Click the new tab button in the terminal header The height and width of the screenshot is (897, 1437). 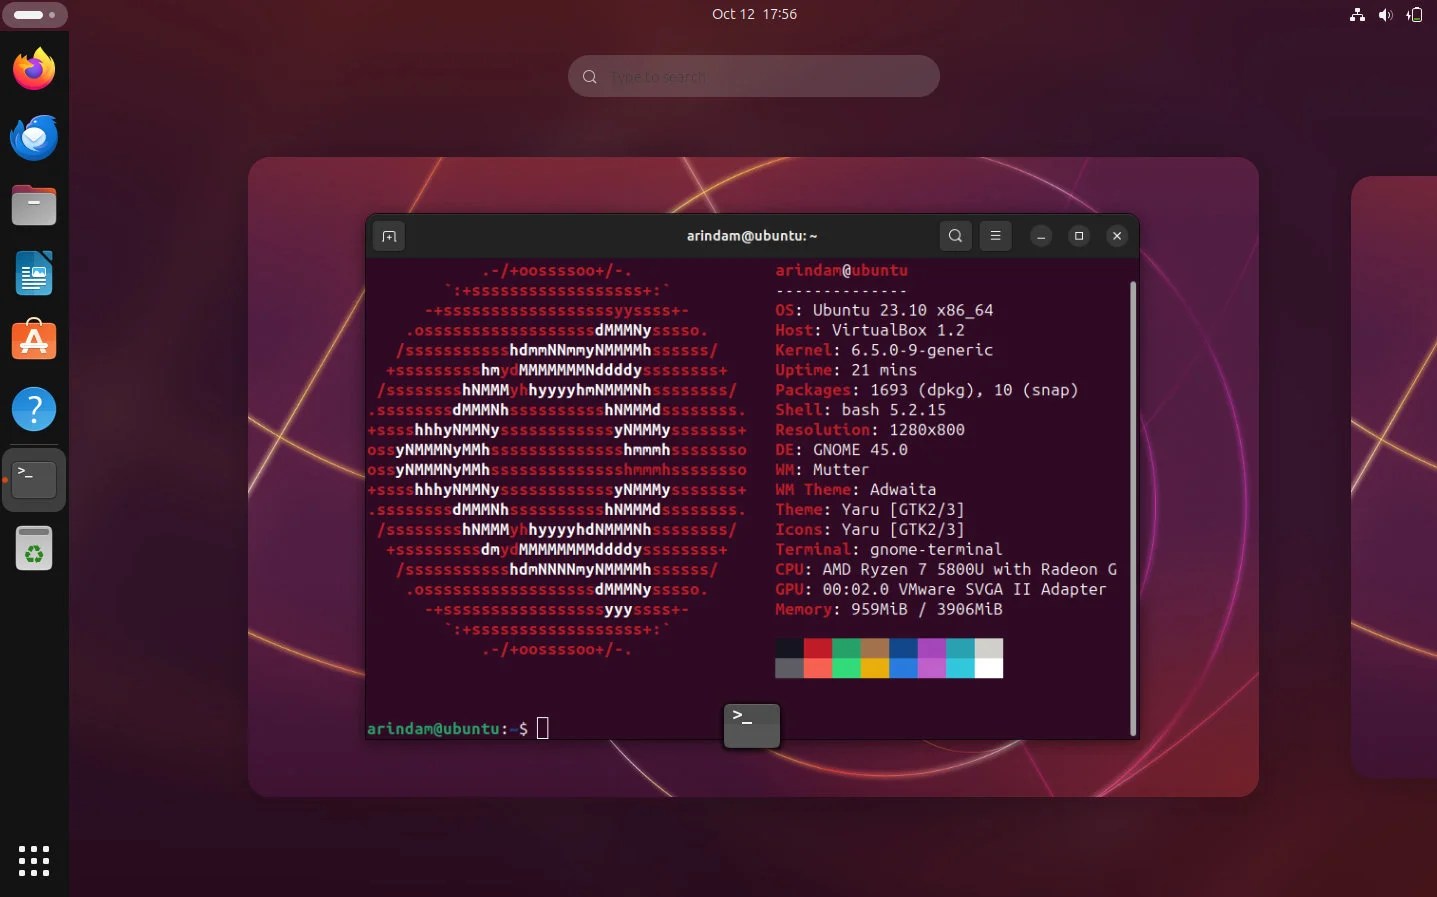[x=389, y=236]
